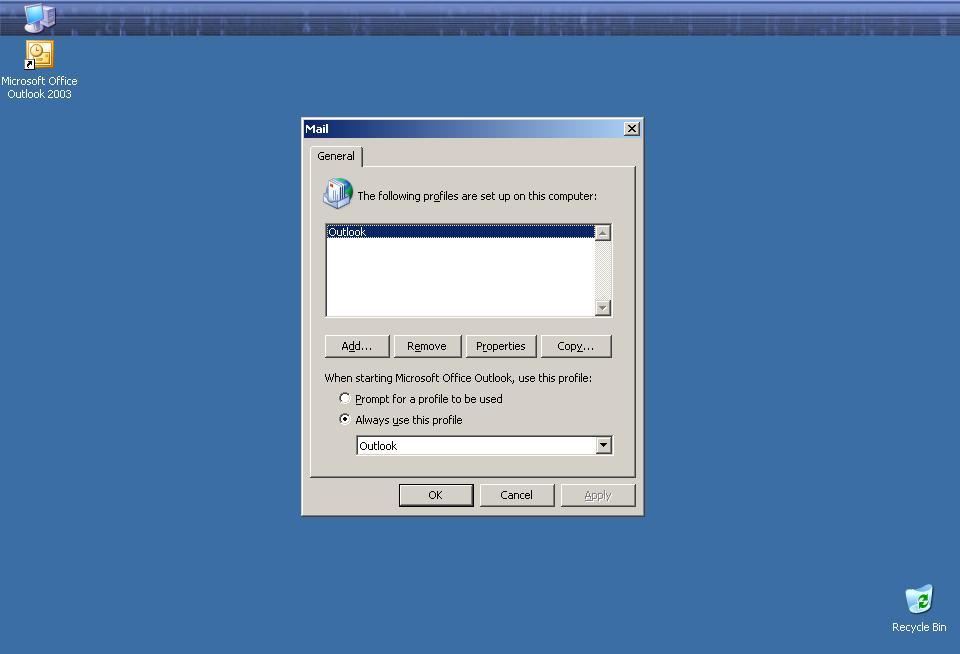
Task: Open profile Properties
Action: 501,346
